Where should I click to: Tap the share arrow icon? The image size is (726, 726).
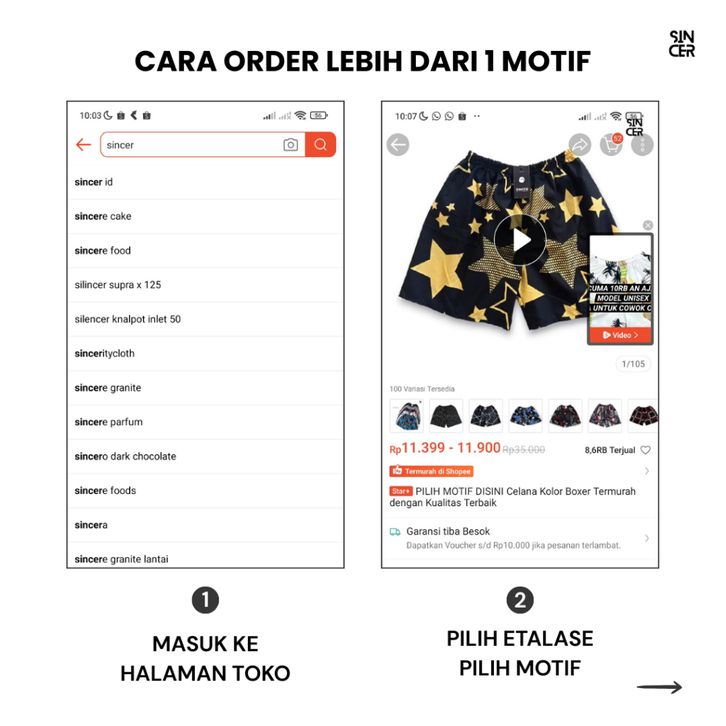580,144
